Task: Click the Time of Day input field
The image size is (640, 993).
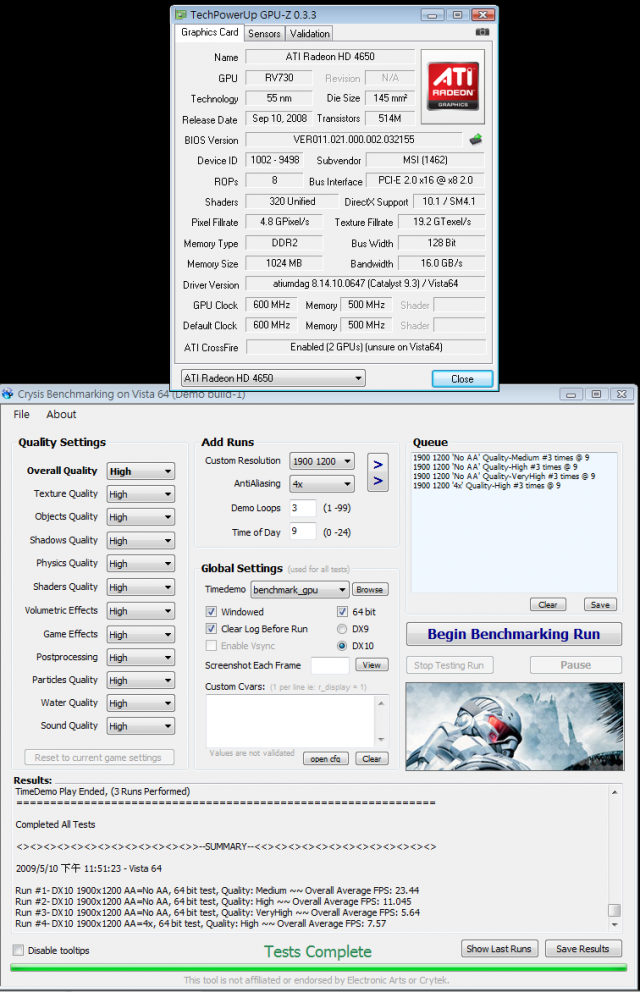Action: pos(303,531)
